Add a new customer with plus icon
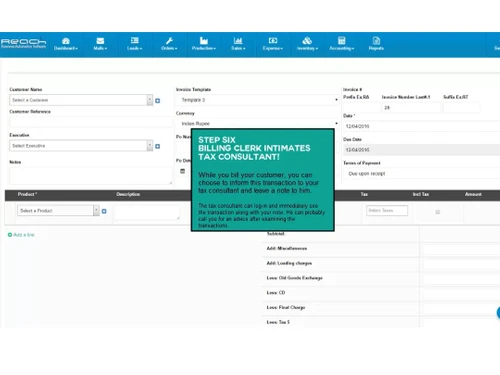Screen dimensions: 500x375 (158, 101)
